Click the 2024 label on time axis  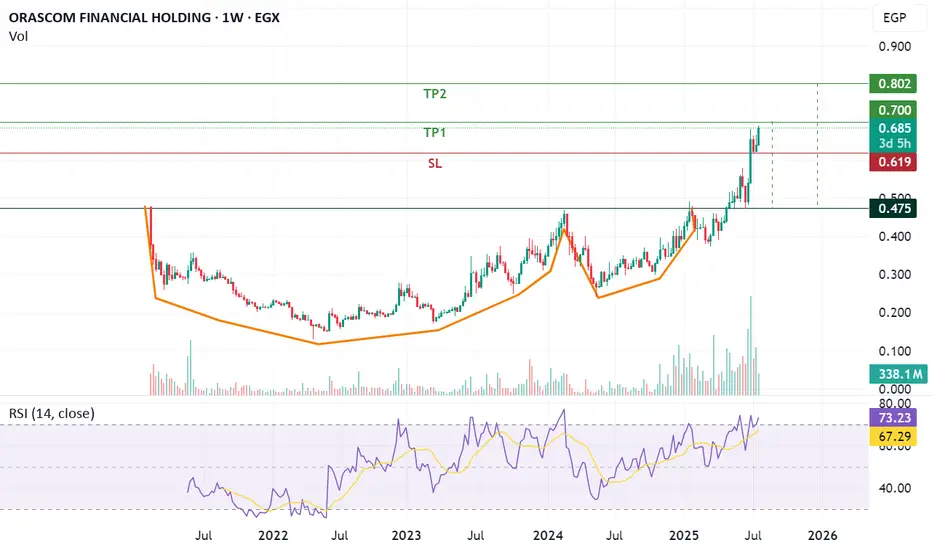point(547,536)
